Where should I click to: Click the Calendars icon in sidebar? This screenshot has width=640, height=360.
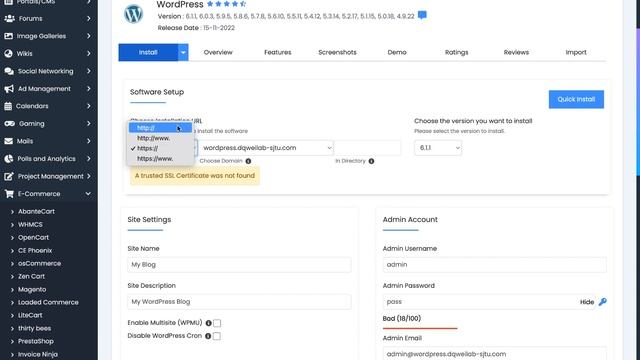[8, 106]
